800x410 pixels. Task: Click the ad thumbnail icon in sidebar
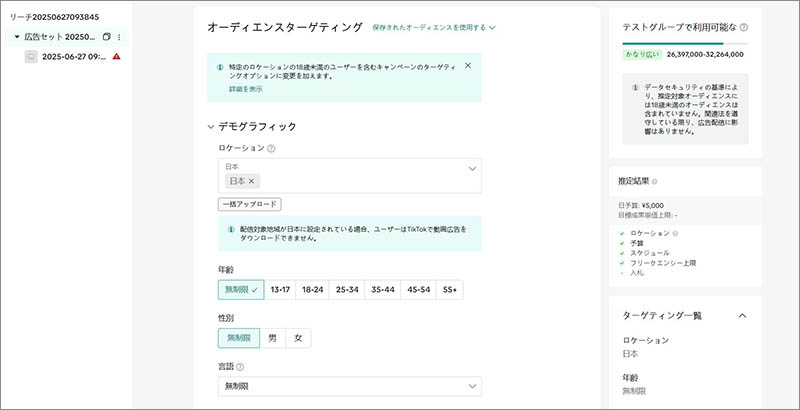(31, 56)
